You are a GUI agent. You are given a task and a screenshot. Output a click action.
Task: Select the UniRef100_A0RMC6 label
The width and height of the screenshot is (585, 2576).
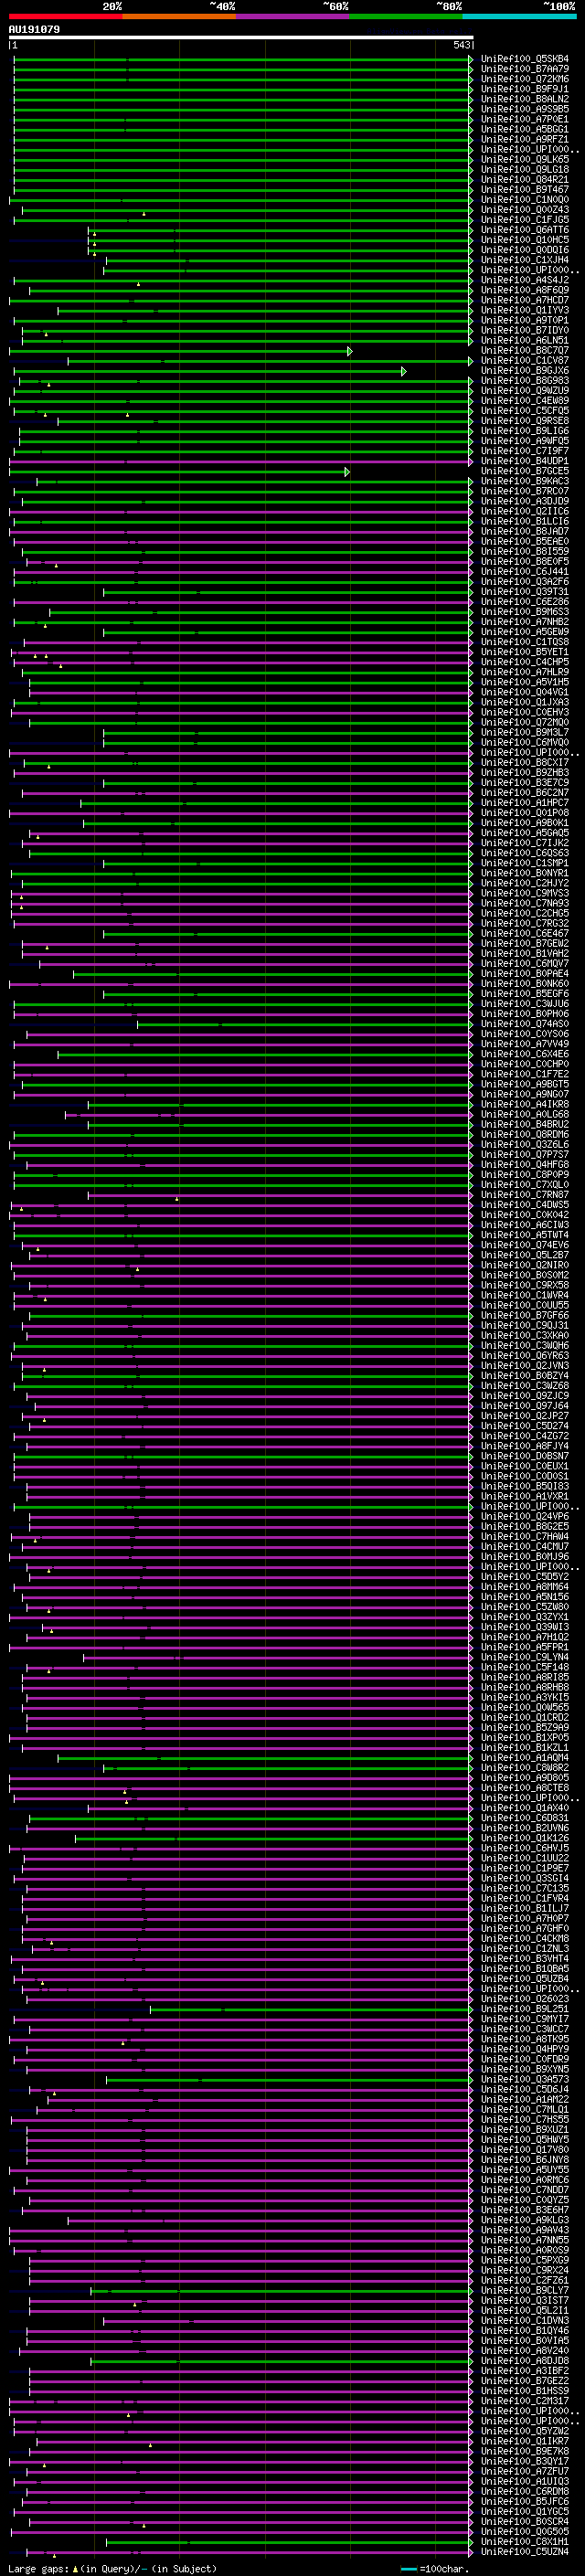(524, 2179)
